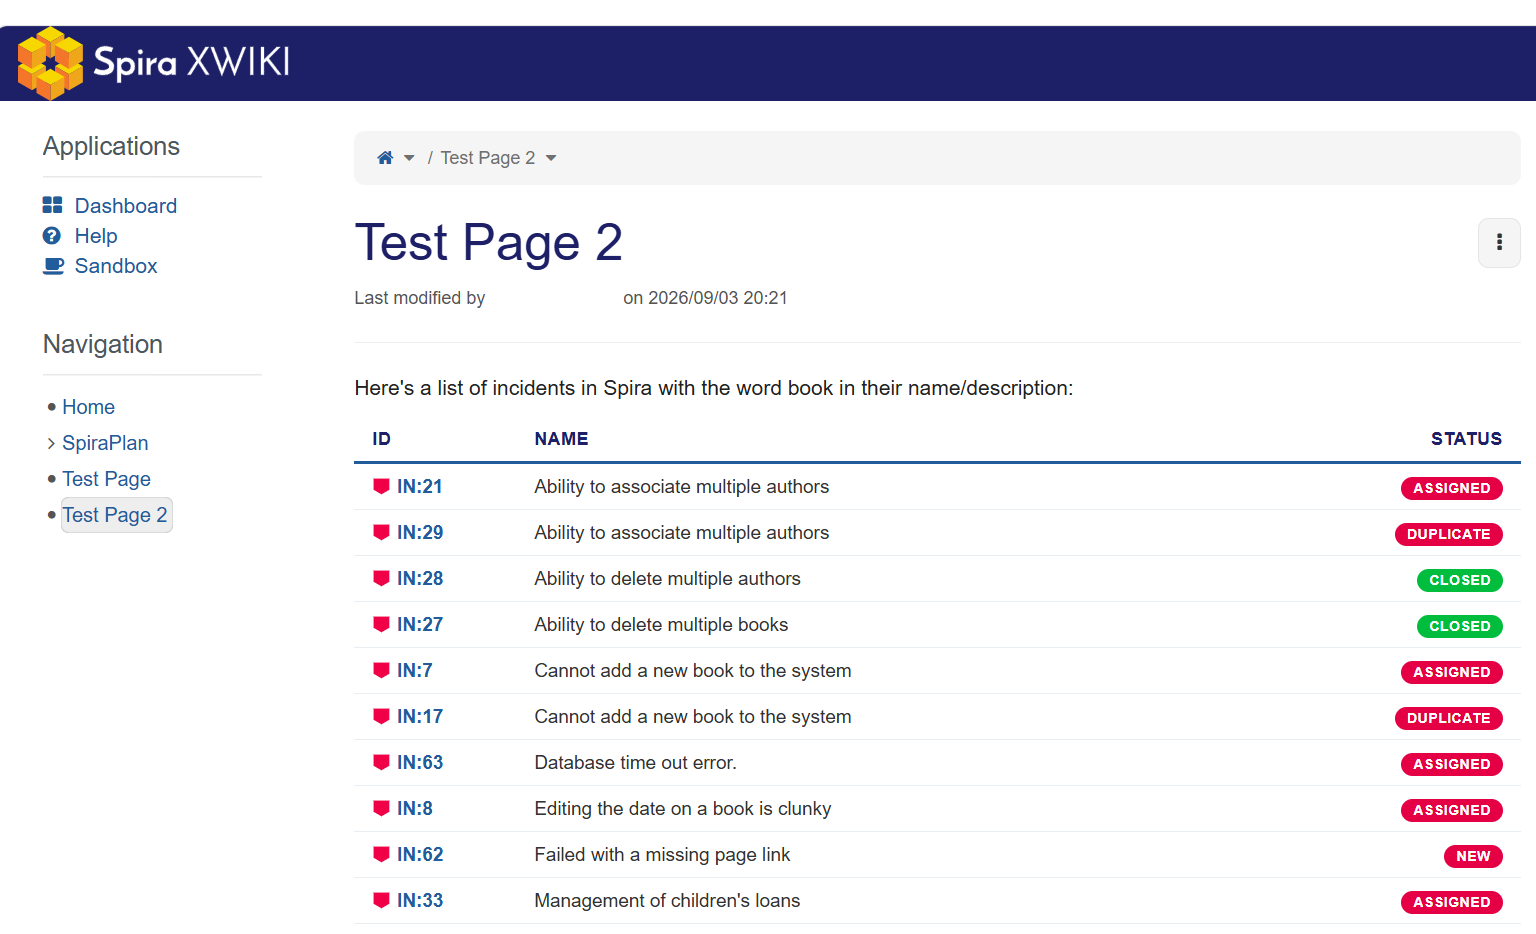This screenshot has width=1536, height=934.
Task: Click the CLOSED badge for IN:28
Action: [1460, 580]
